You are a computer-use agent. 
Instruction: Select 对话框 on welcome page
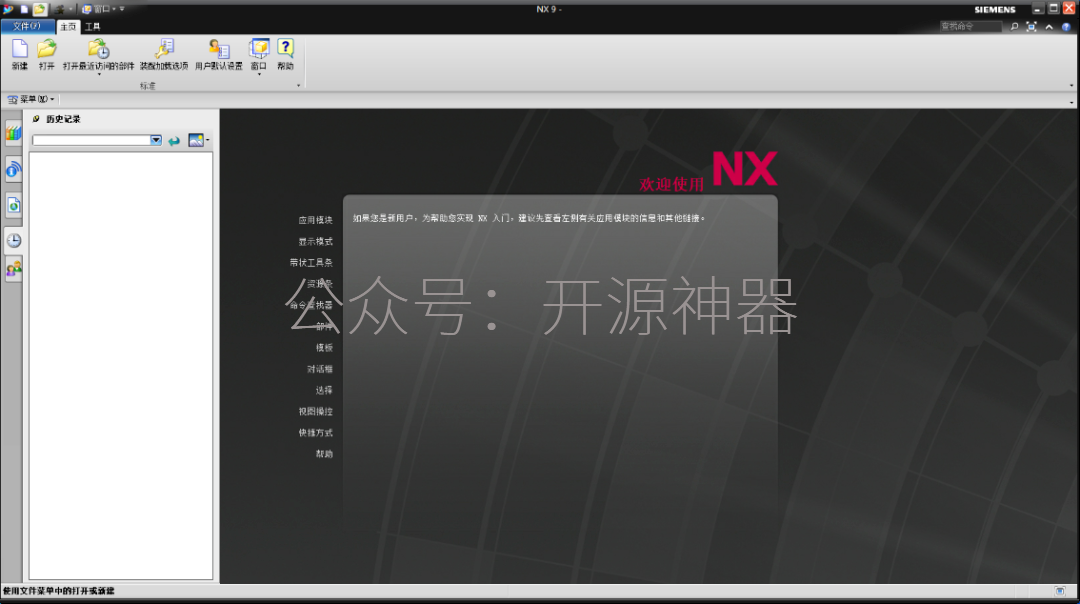320,369
